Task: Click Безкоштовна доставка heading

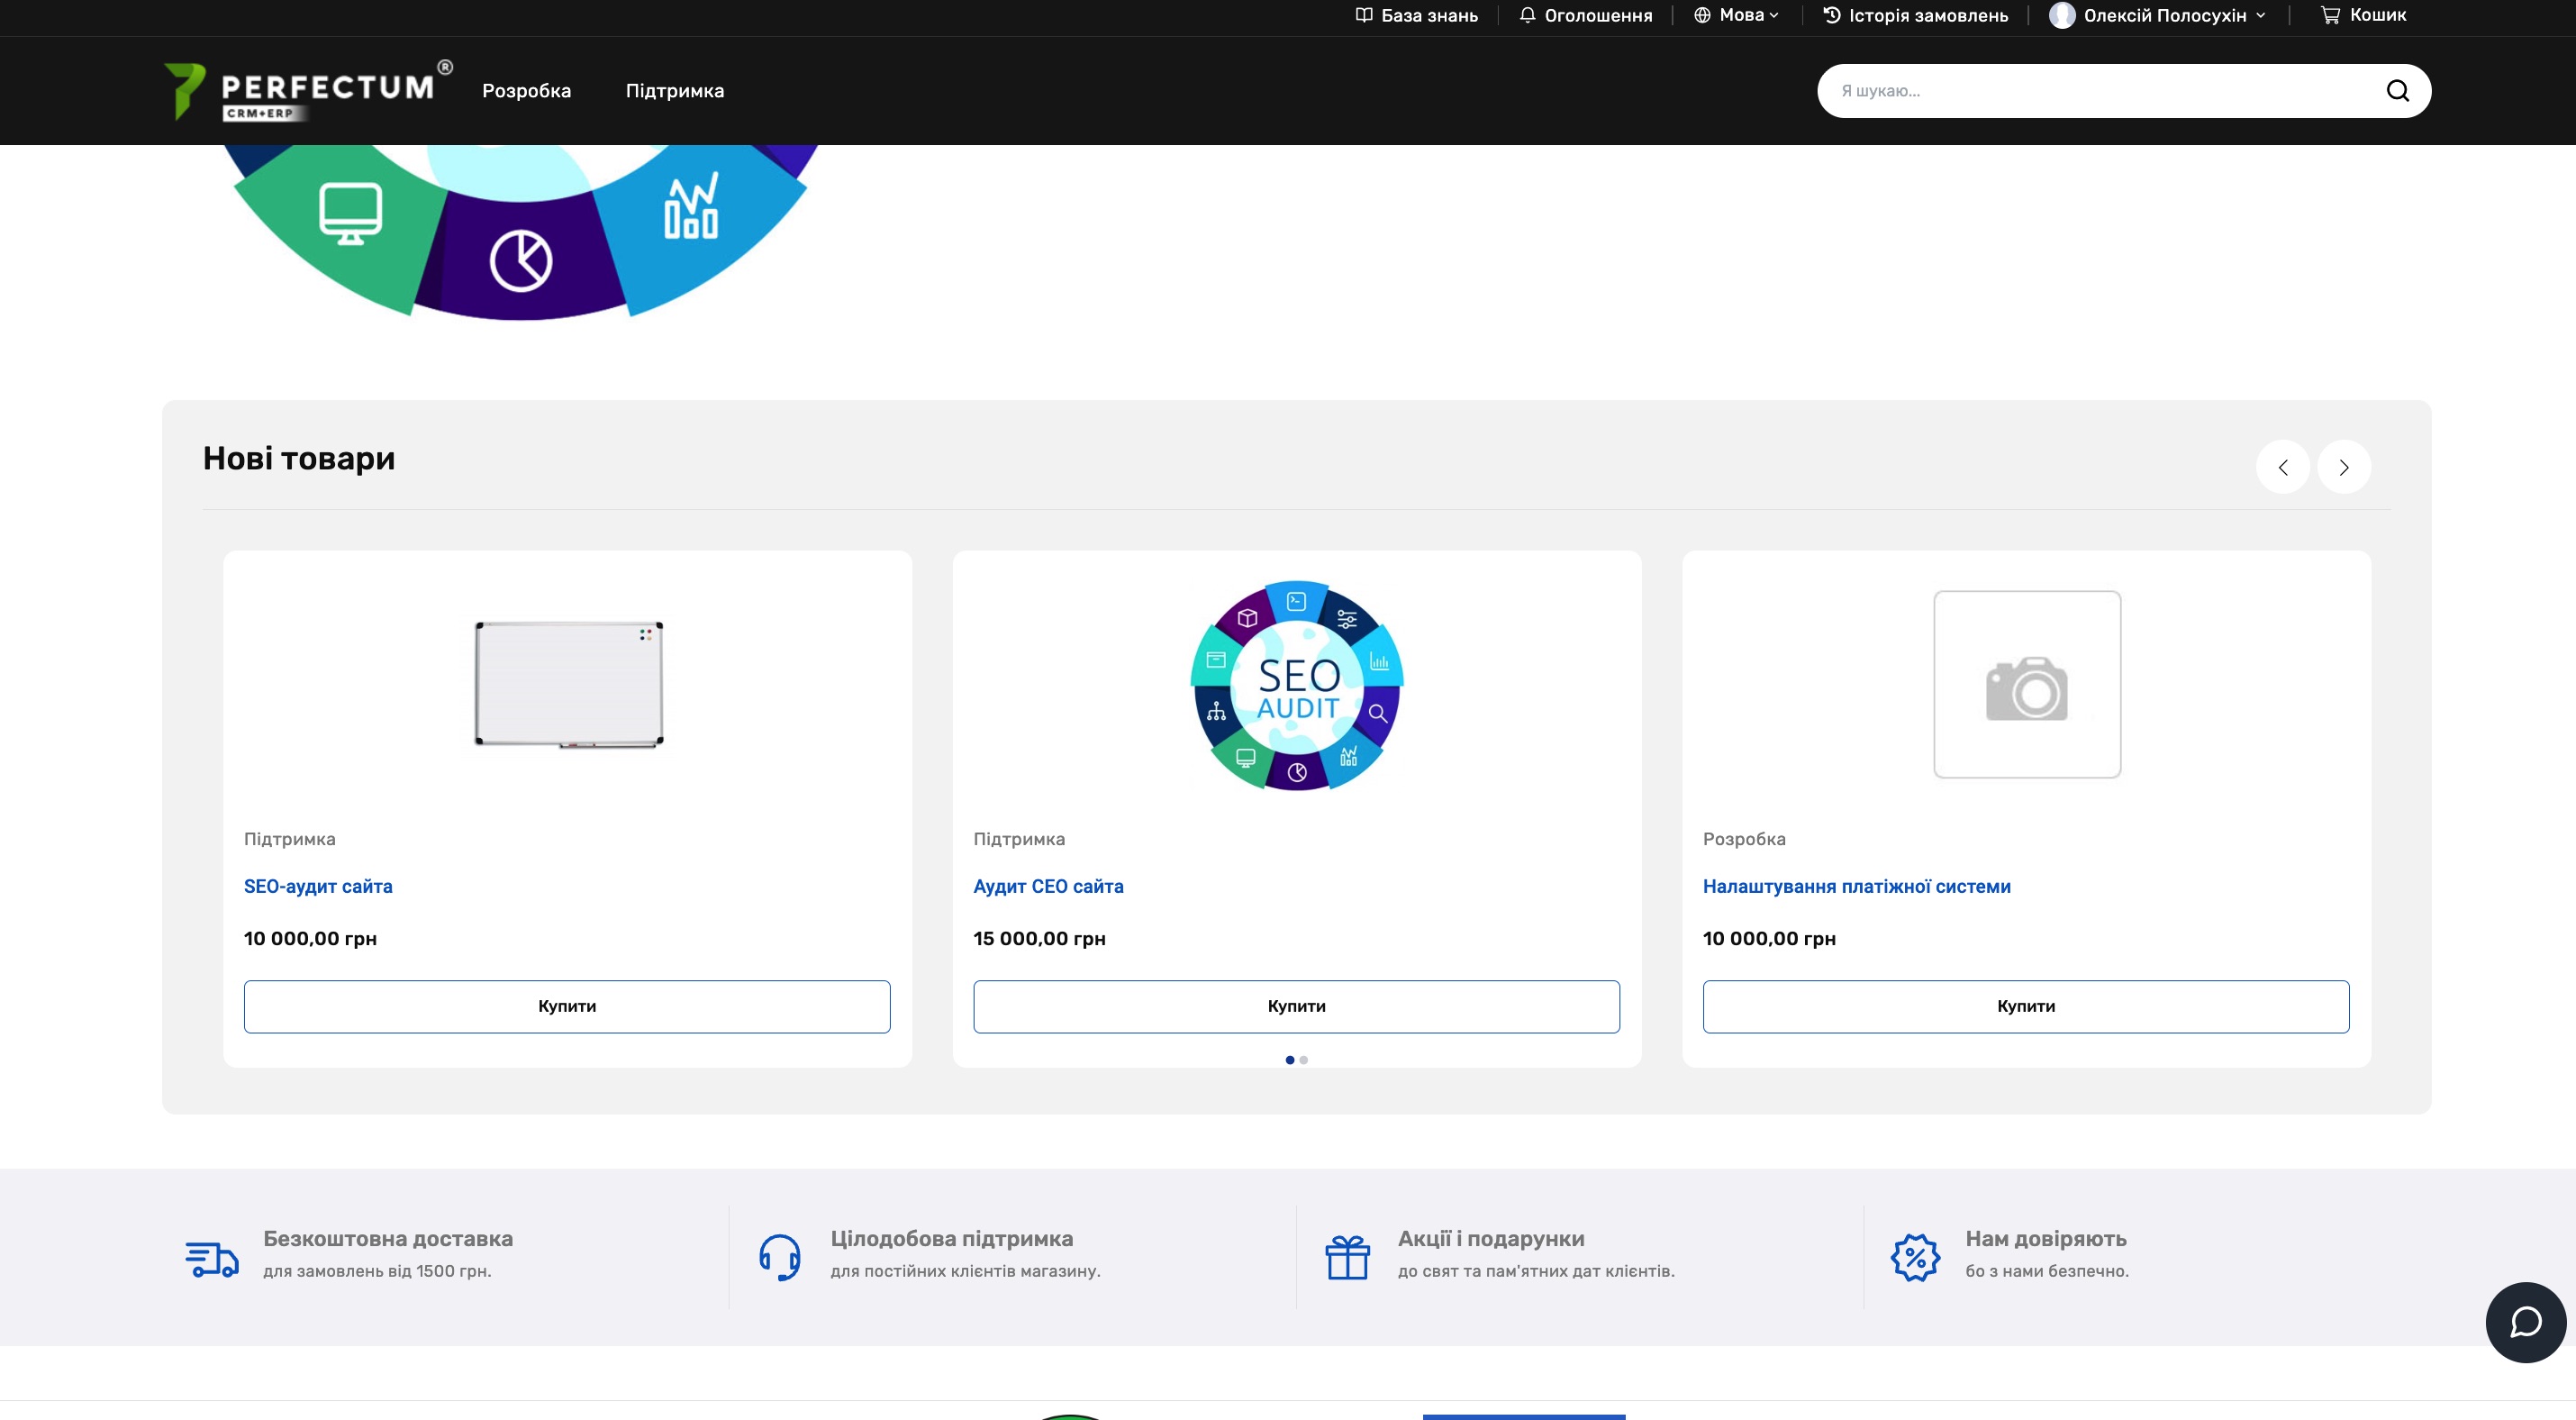Action: coord(388,1238)
